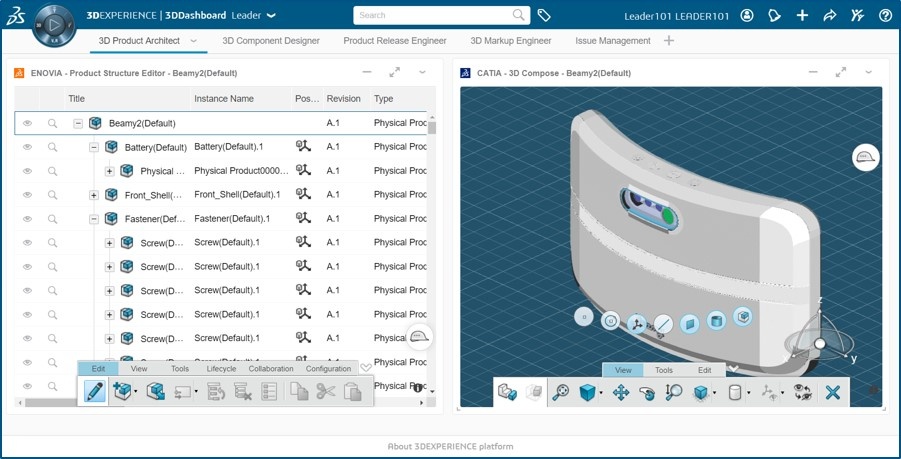Add a new dashboard tab with plus
The image size is (901, 459).
[x=669, y=41]
